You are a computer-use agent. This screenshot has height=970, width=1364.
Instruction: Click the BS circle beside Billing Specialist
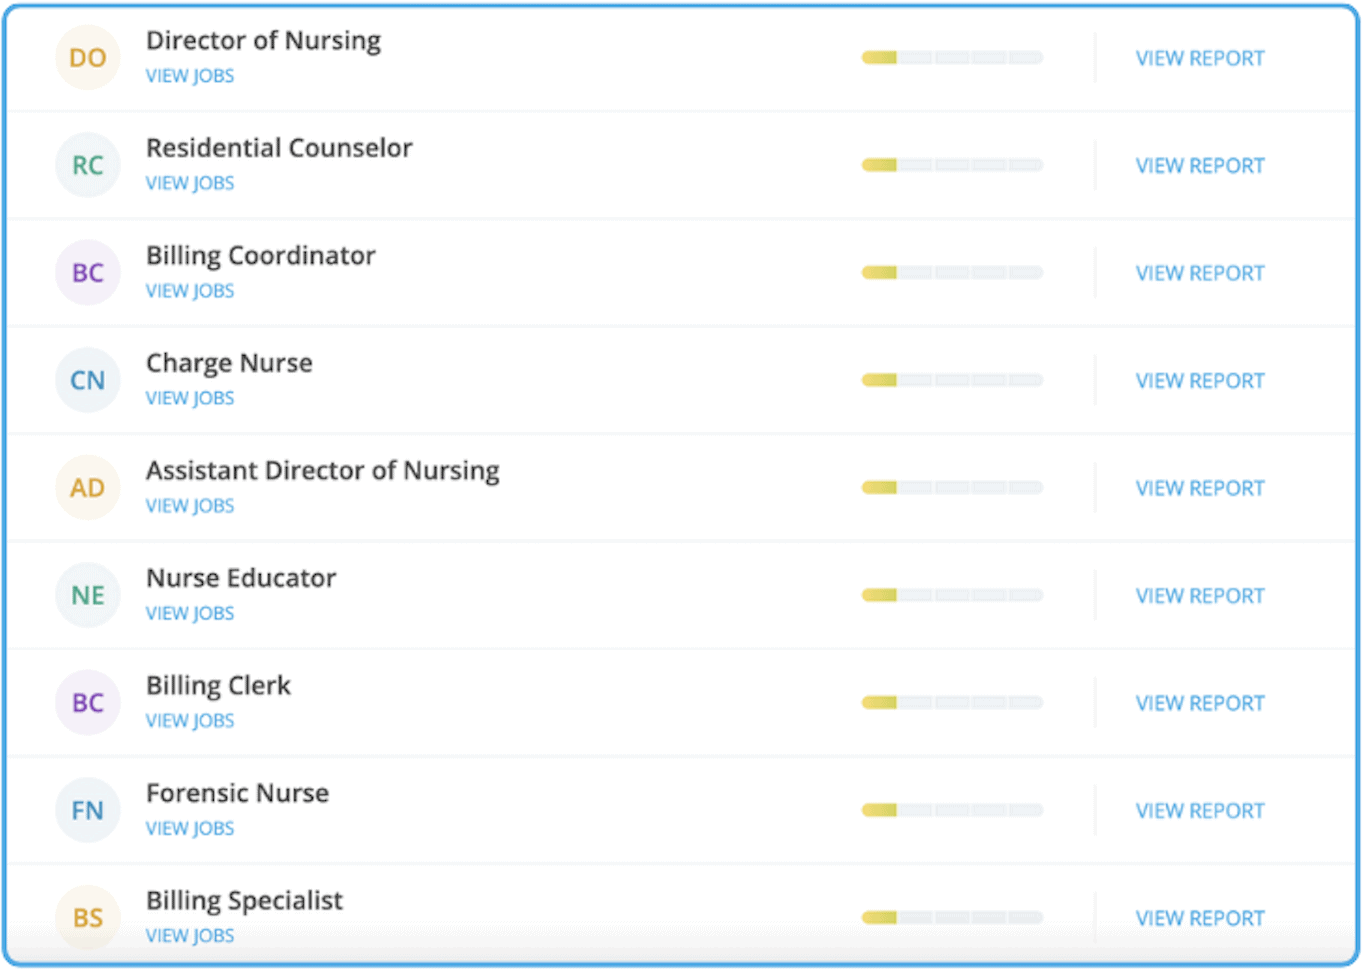[x=88, y=917]
